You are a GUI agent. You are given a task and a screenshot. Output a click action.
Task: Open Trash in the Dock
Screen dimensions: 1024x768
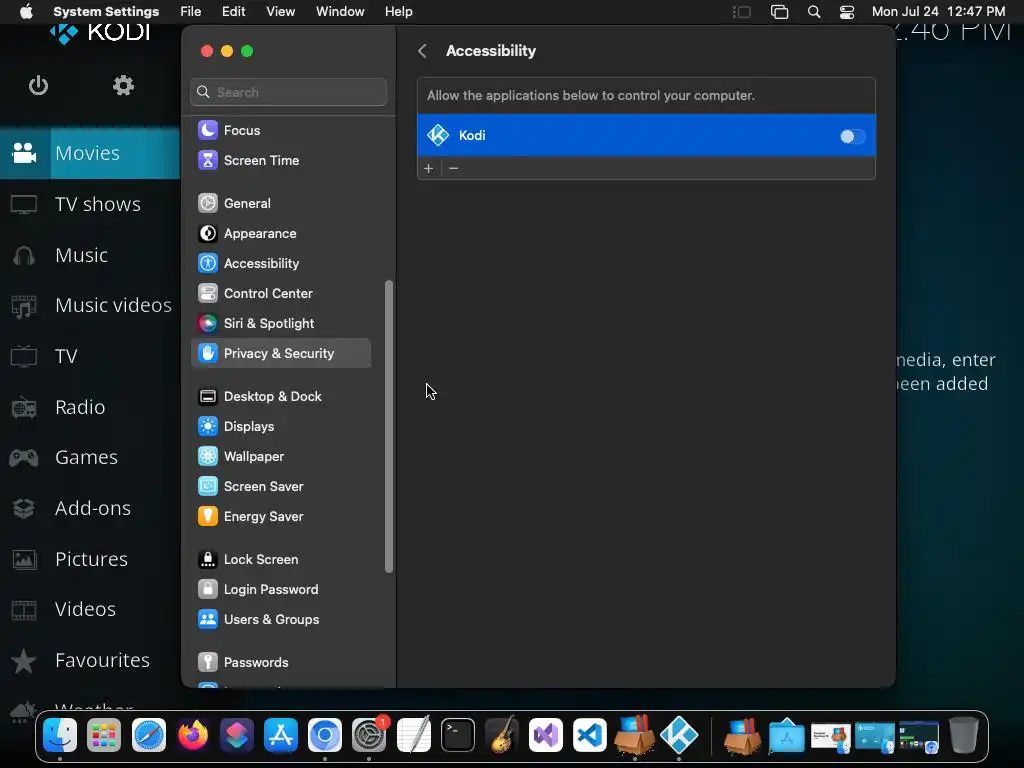[963, 735]
